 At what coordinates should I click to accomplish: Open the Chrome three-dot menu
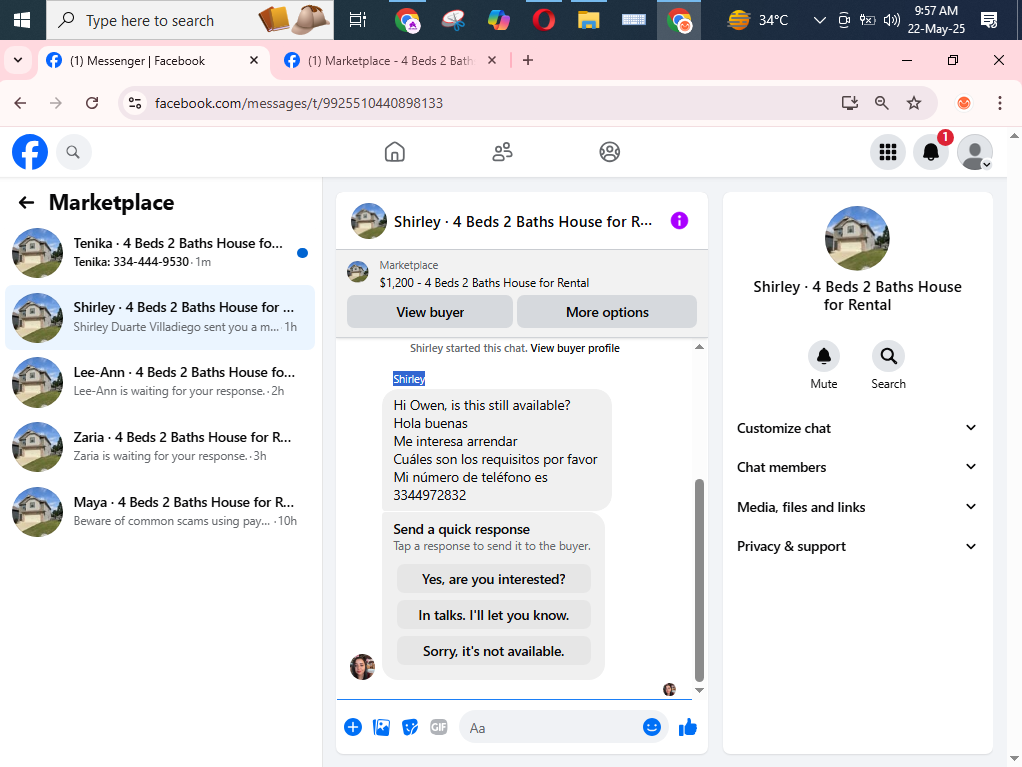[x=999, y=103]
